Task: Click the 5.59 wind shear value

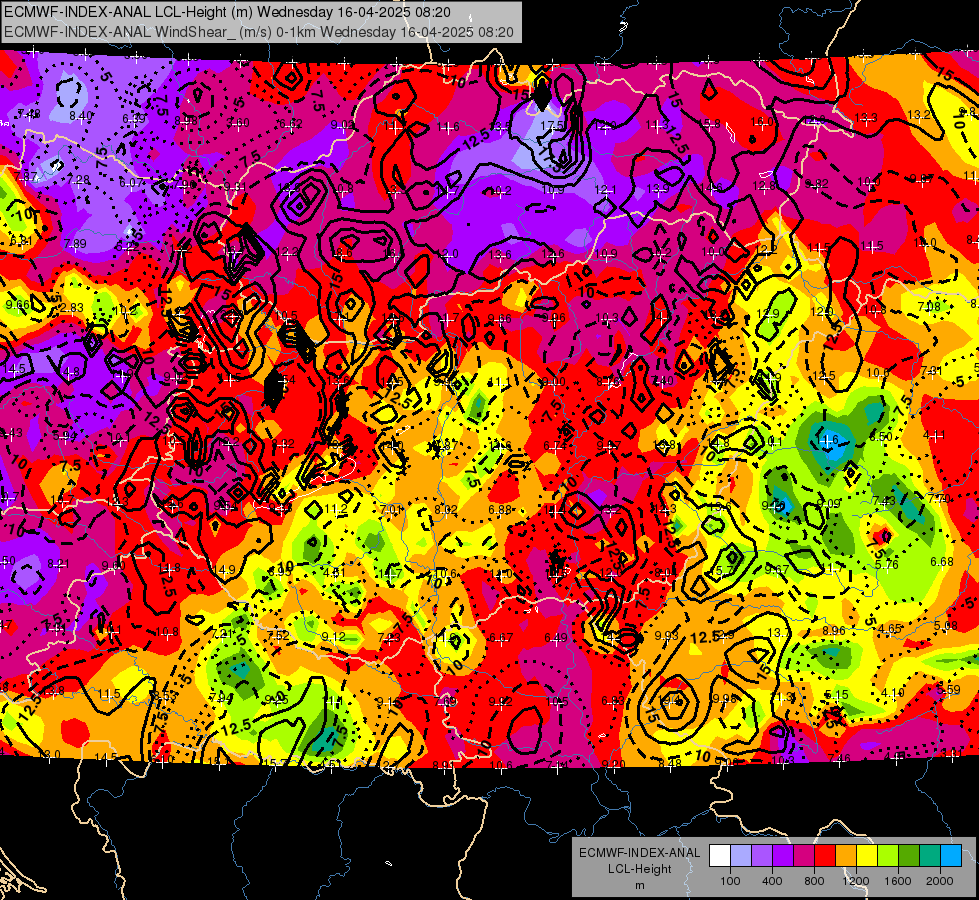Action: (x=949, y=690)
